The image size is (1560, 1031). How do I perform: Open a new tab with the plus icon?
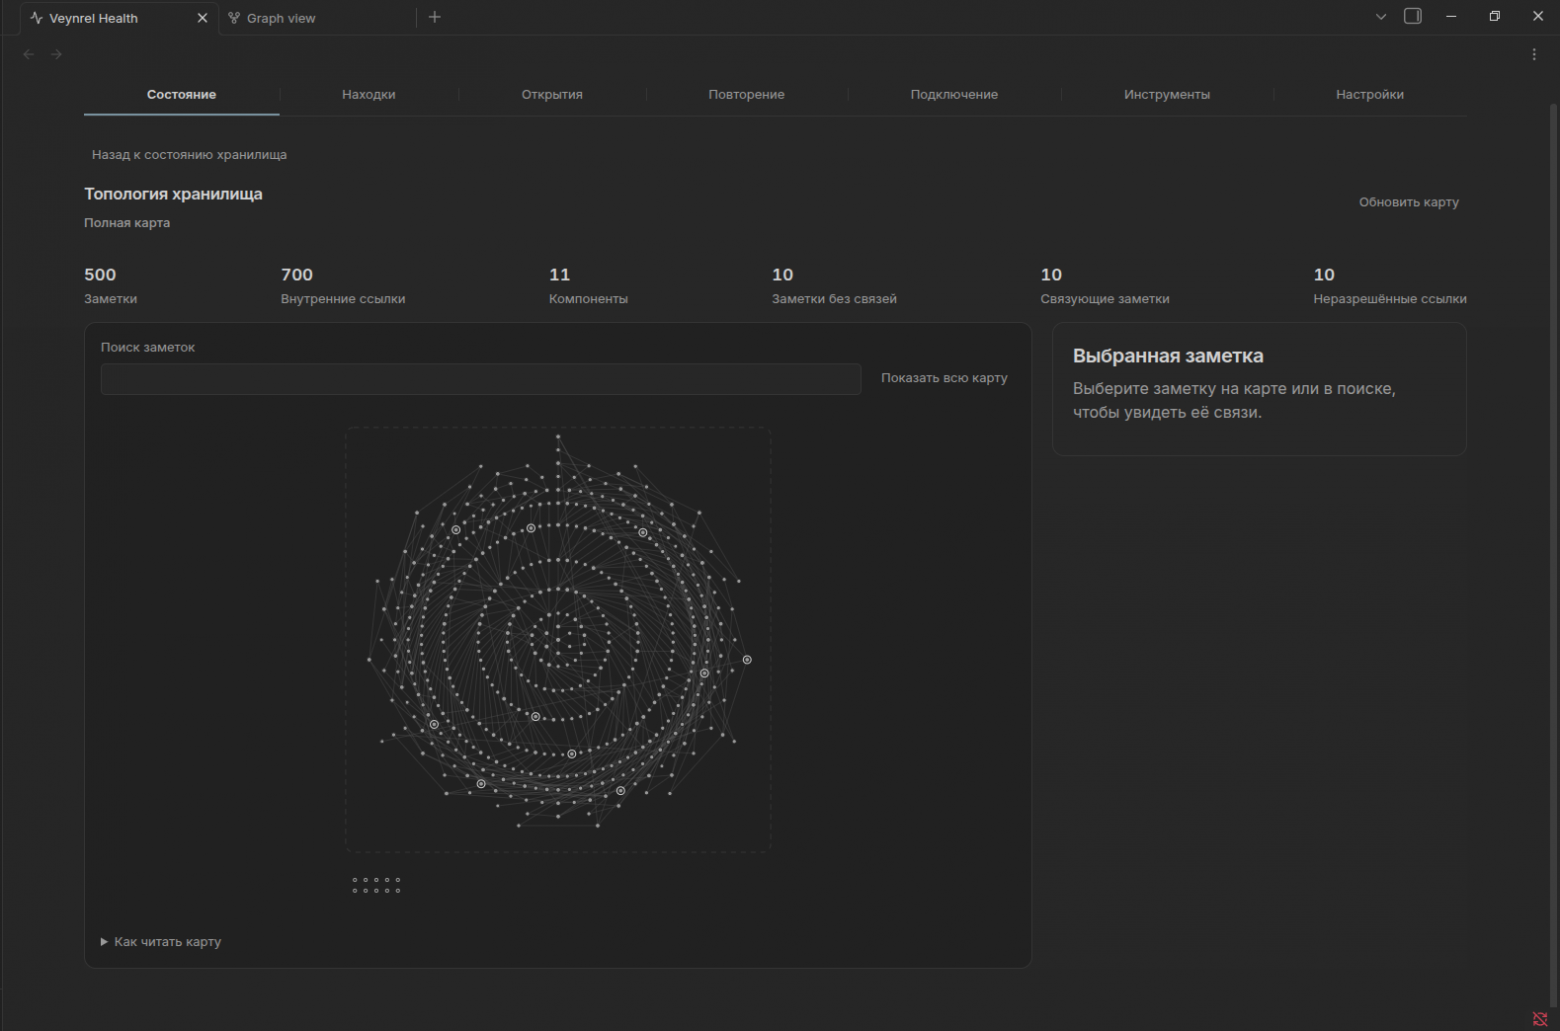point(434,17)
